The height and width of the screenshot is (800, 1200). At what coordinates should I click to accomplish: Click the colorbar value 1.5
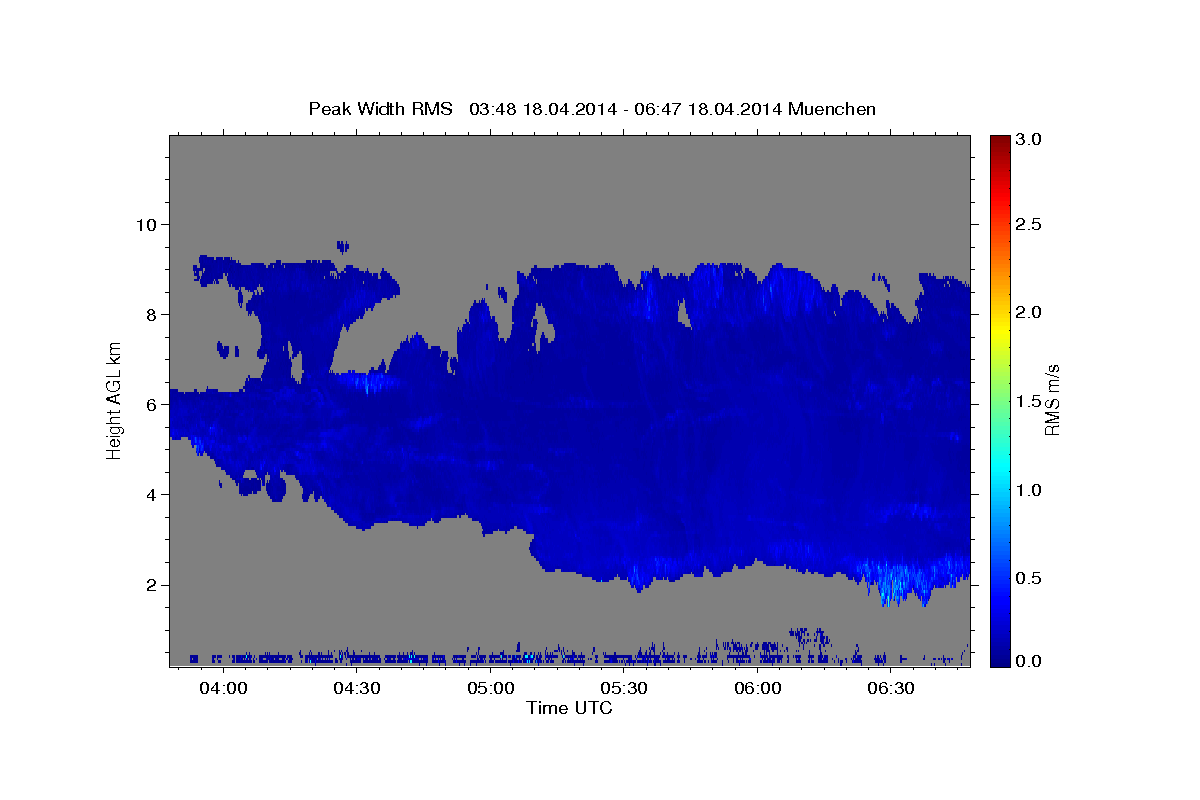coord(1030,401)
